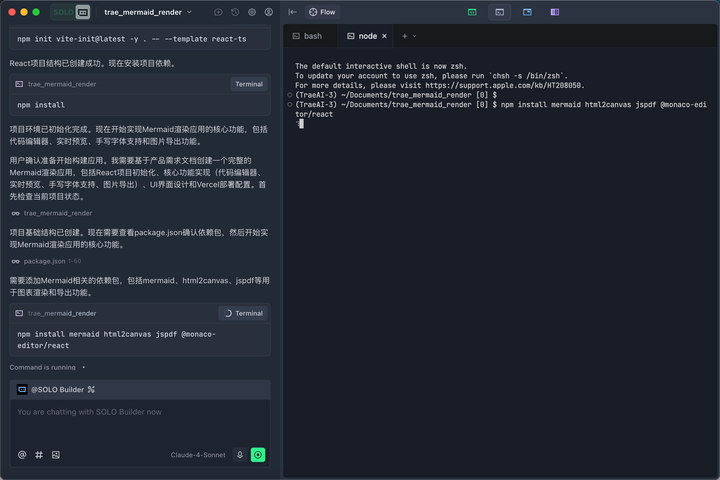Open the chat history
This screenshot has width=720, height=480.
click(x=235, y=12)
